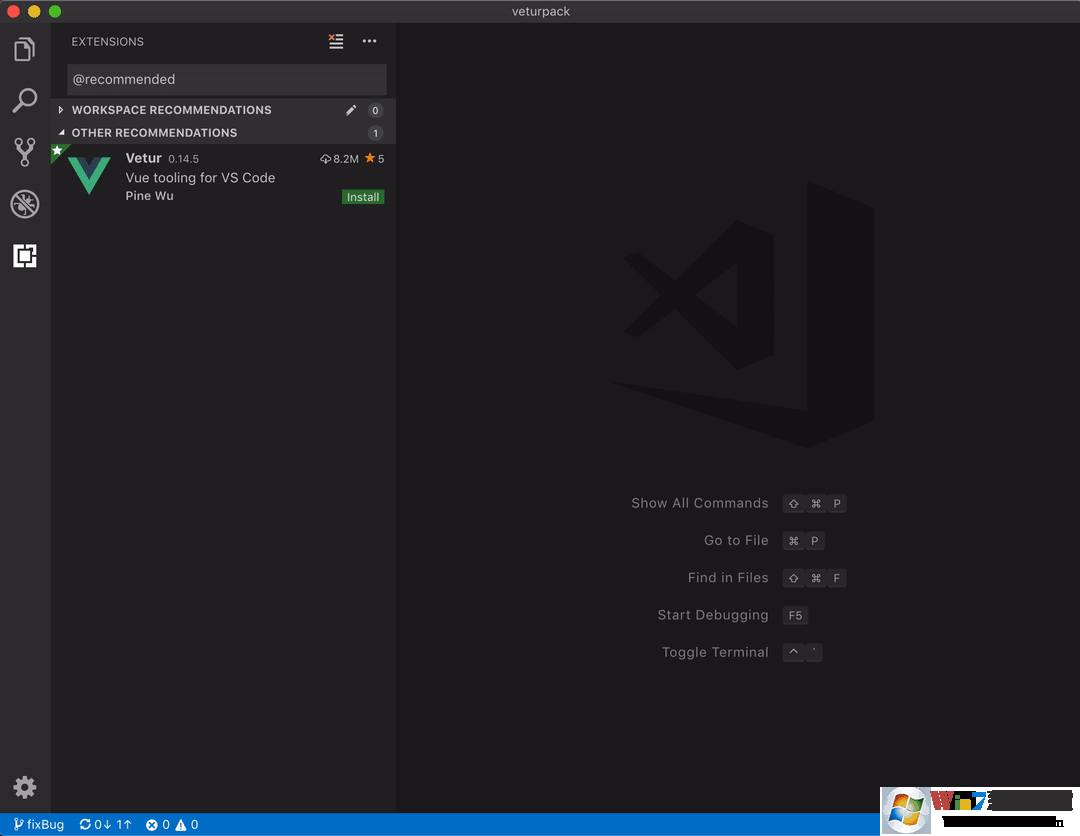Open the fixBug branch indicator in the status bar
The height and width of the screenshot is (836, 1080).
click(38, 824)
